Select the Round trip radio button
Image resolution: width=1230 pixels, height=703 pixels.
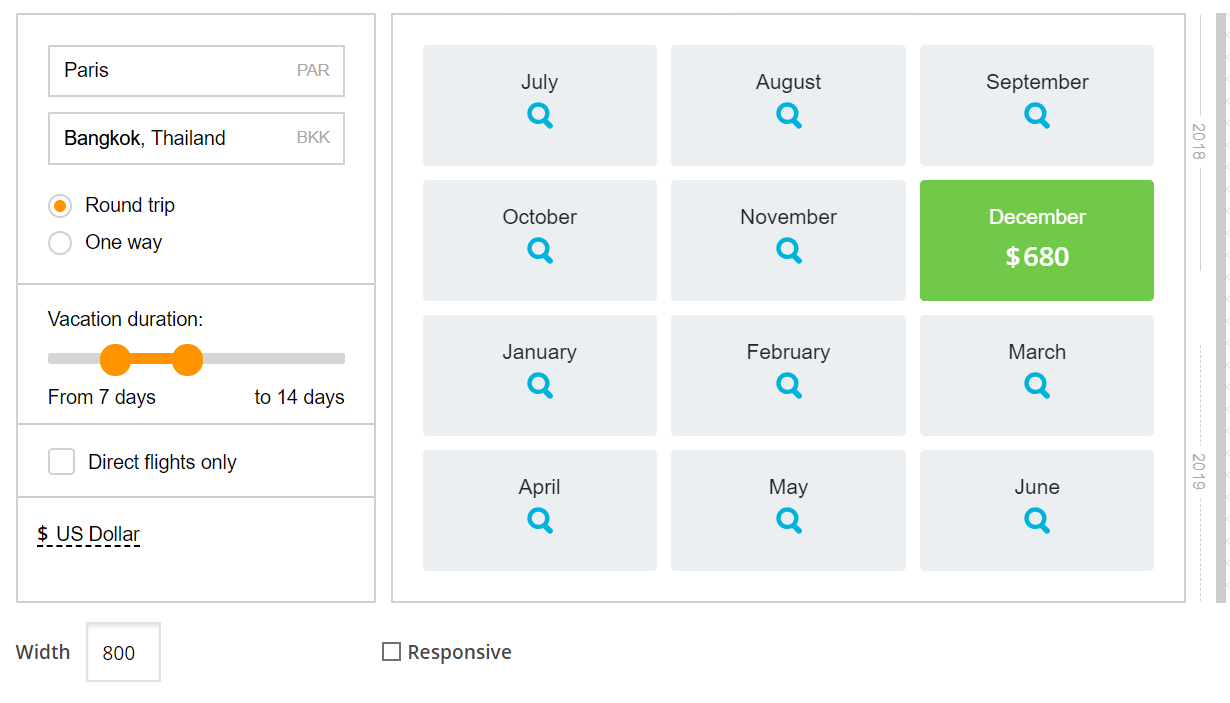click(60, 206)
